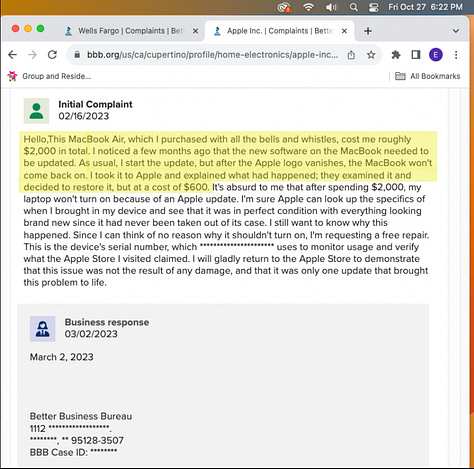This screenshot has width=474, height=469.
Task: Click 'I'm requesting a free repair' text
Action: click(x=369, y=235)
